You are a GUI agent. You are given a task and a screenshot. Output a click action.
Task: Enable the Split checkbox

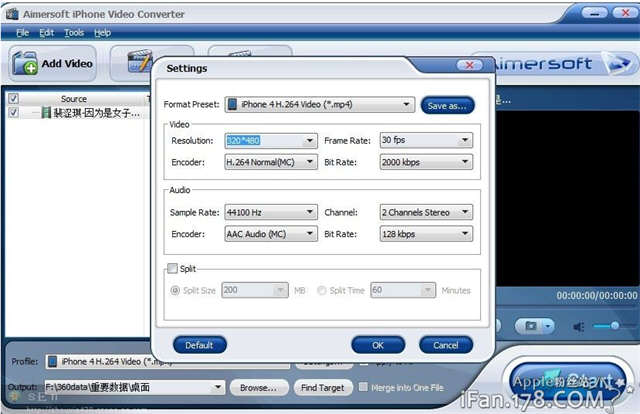coord(174,268)
